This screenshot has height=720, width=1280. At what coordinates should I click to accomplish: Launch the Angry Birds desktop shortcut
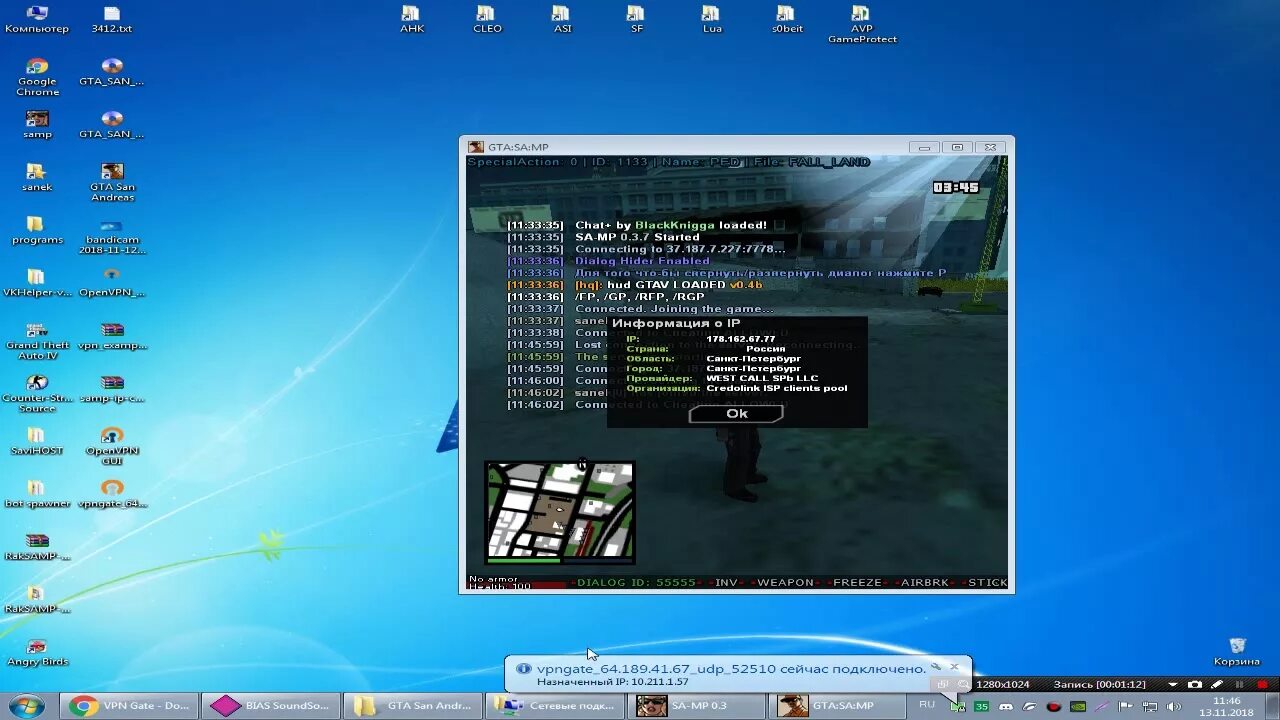click(37, 653)
